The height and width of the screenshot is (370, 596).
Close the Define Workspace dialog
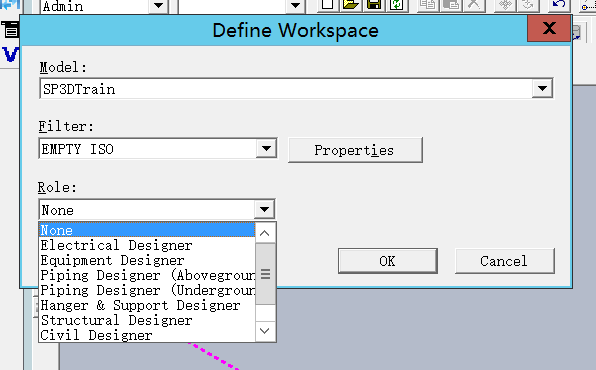[549, 29]
